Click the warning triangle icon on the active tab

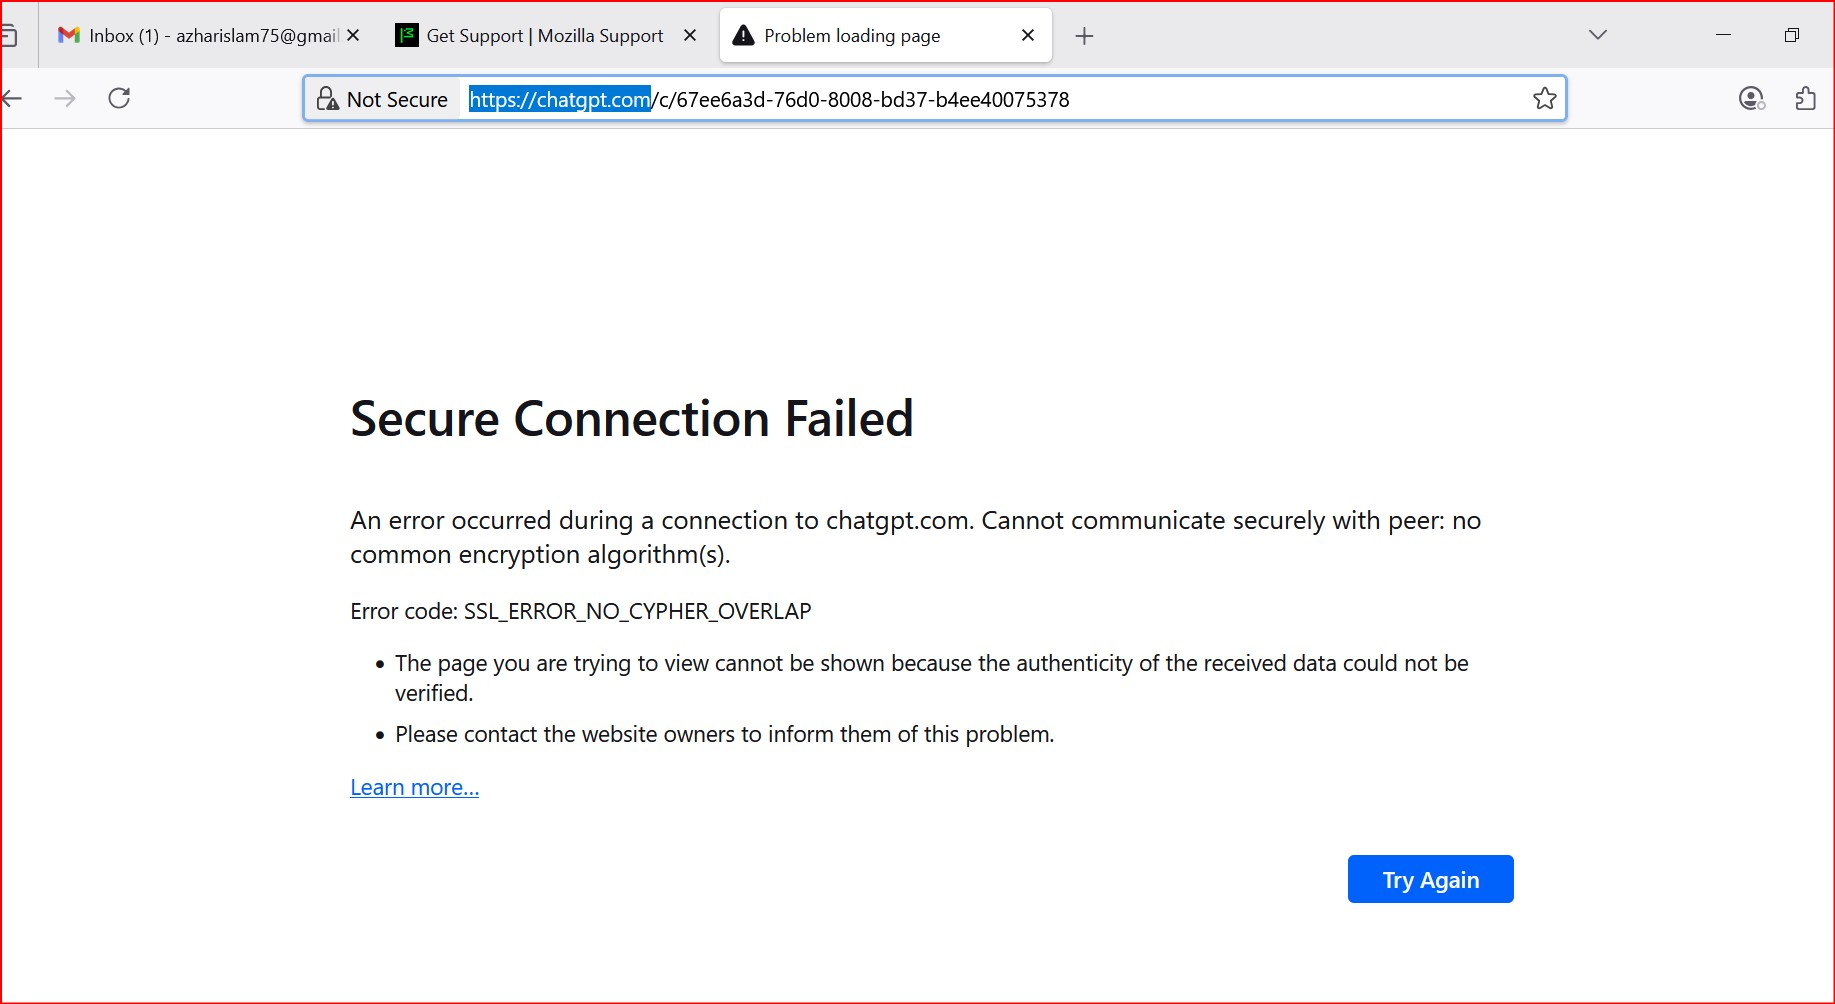click(x=743, y=35)
